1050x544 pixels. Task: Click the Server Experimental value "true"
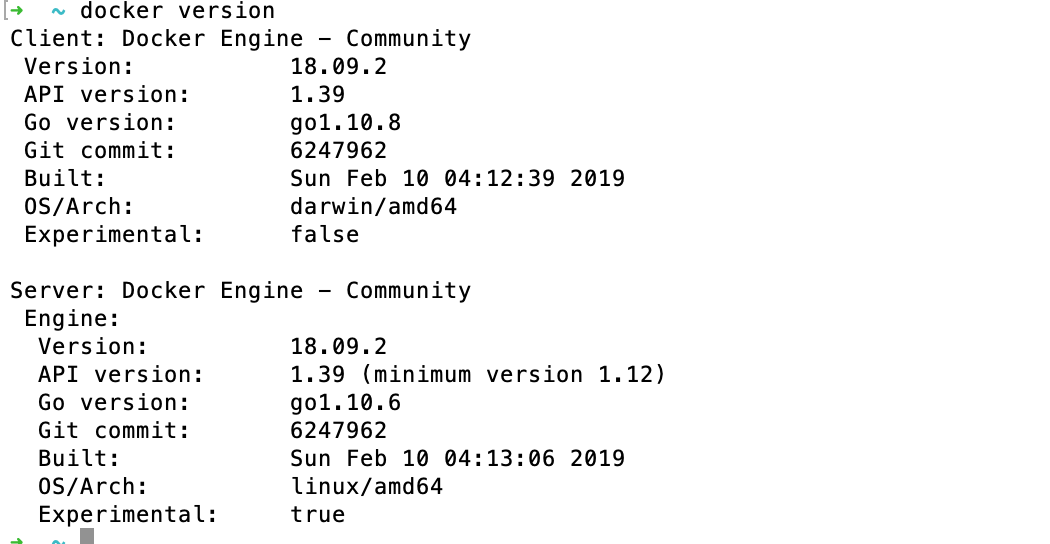click(x=317, y=515)
